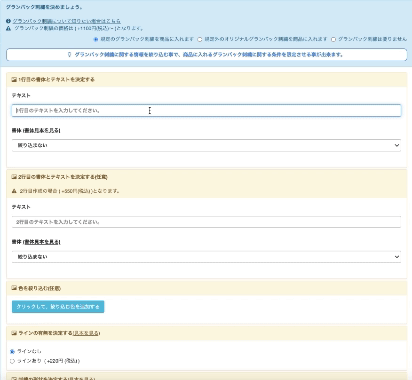The image size is (412, 380).
Task: Click the white hint box about narrowing embroidery conditions
Action: [x=206, y=55]
